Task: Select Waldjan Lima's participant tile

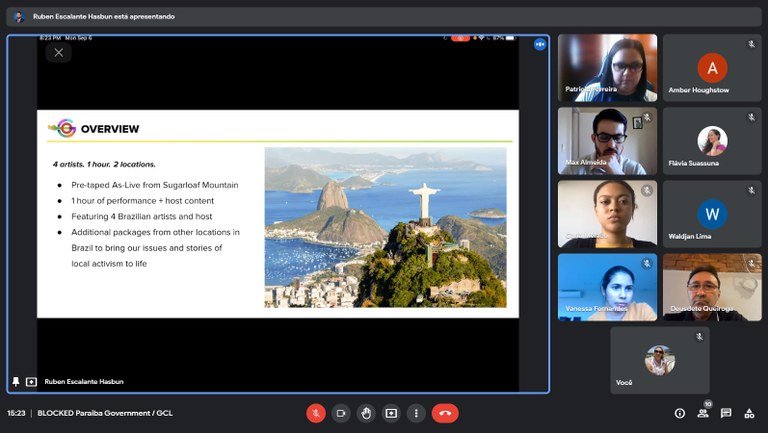Action: (712, 214)
